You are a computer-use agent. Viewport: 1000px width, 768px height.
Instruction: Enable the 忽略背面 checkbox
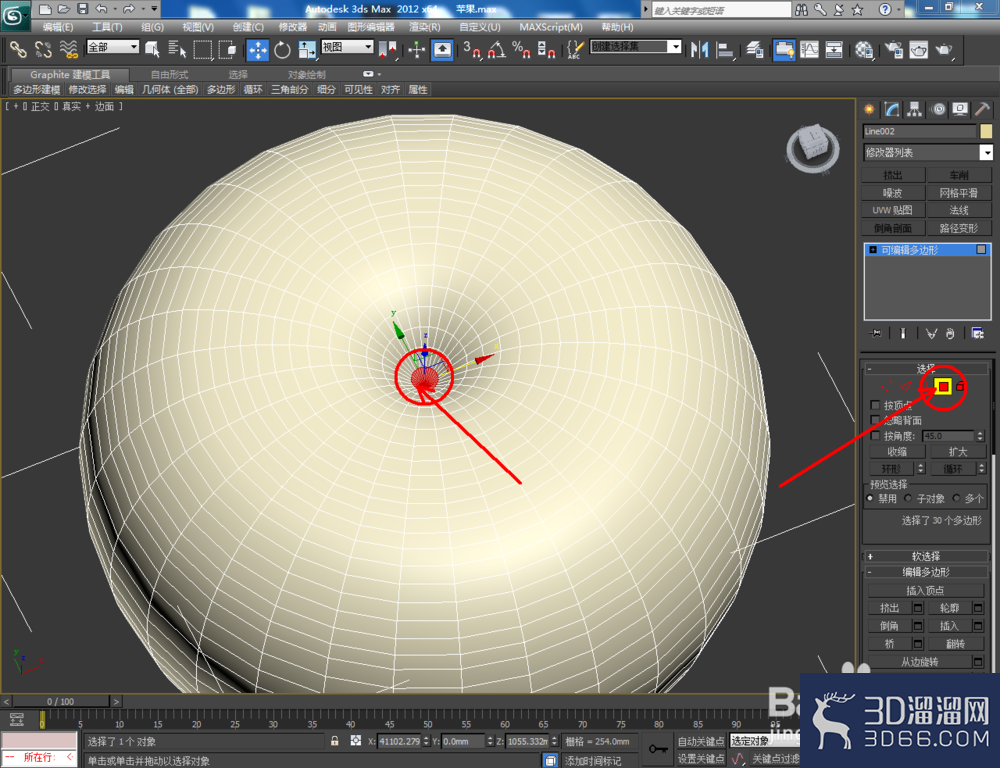[875, 420]
